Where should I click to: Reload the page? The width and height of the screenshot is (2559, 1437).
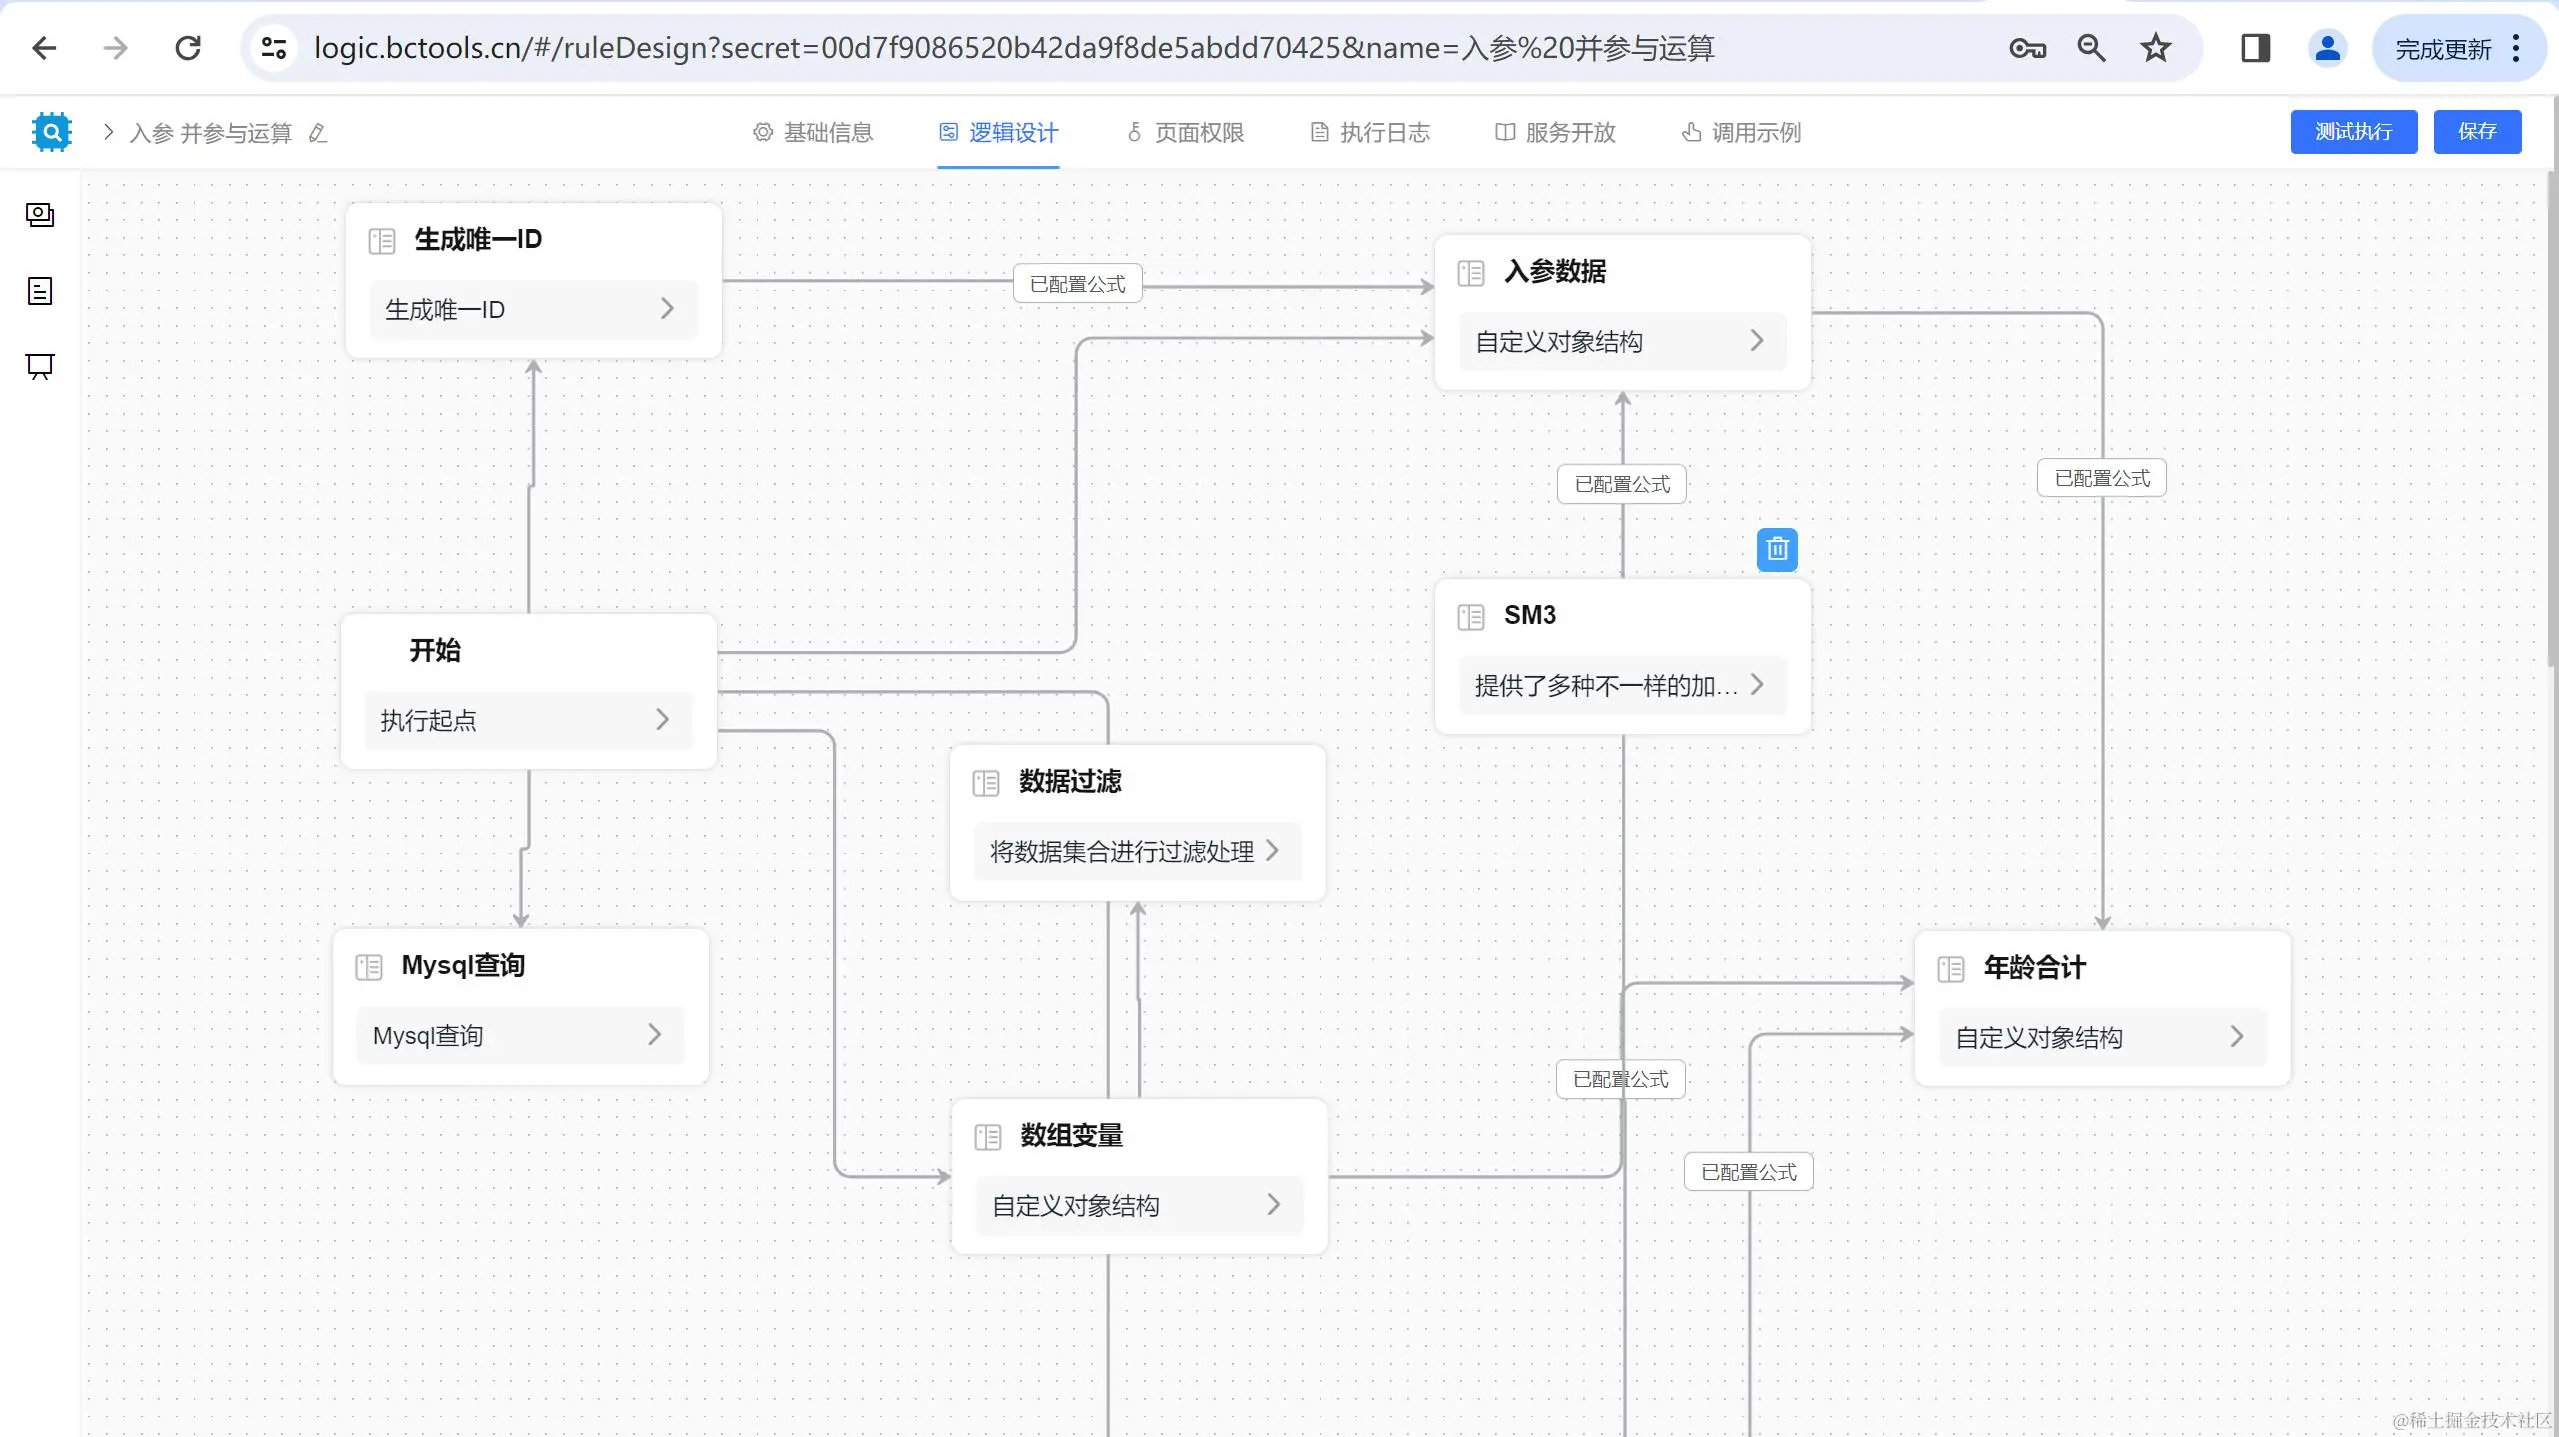point(188,48)
